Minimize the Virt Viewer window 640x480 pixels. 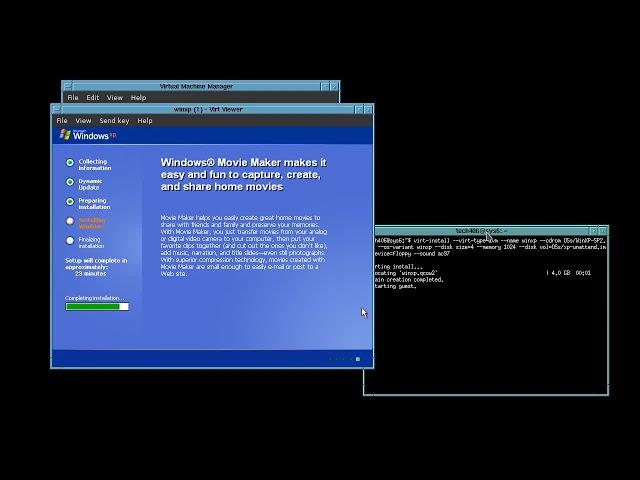[x=359, y=109]
